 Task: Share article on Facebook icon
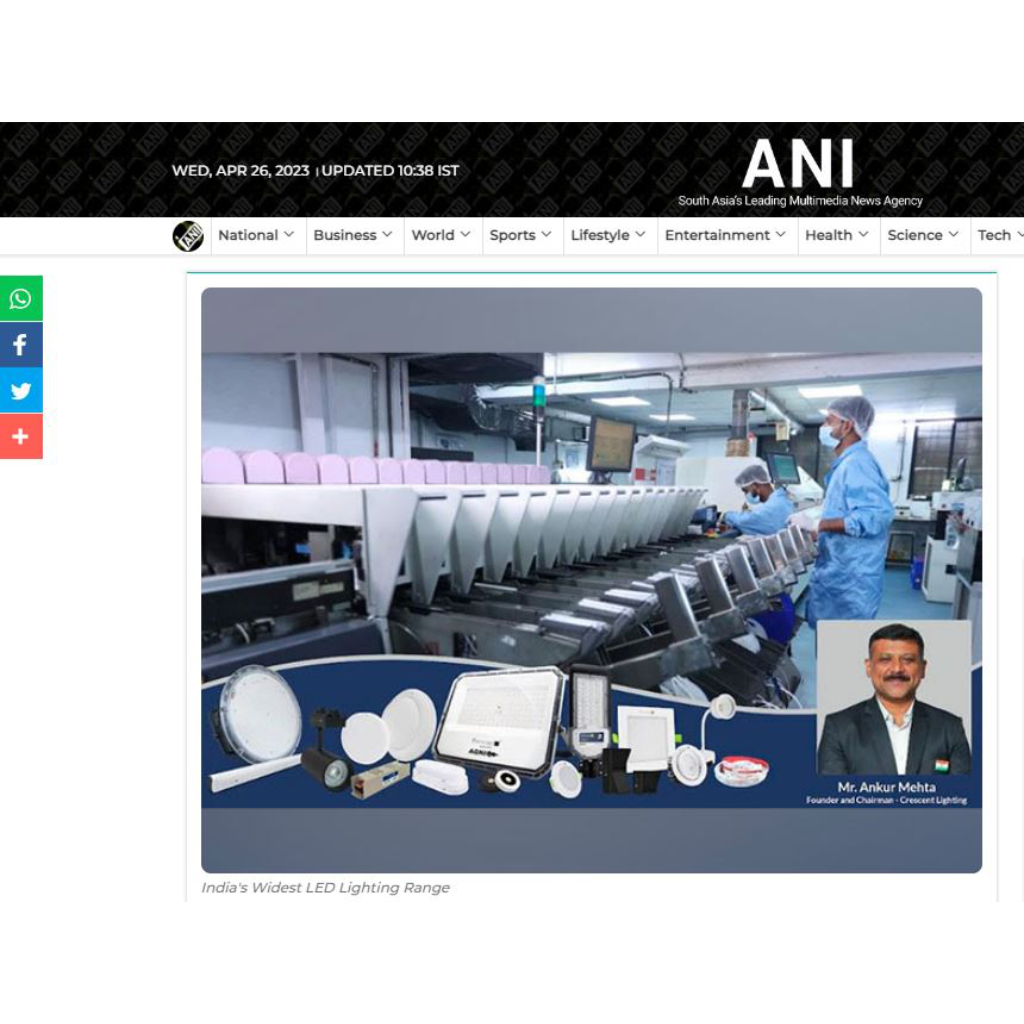21,345
